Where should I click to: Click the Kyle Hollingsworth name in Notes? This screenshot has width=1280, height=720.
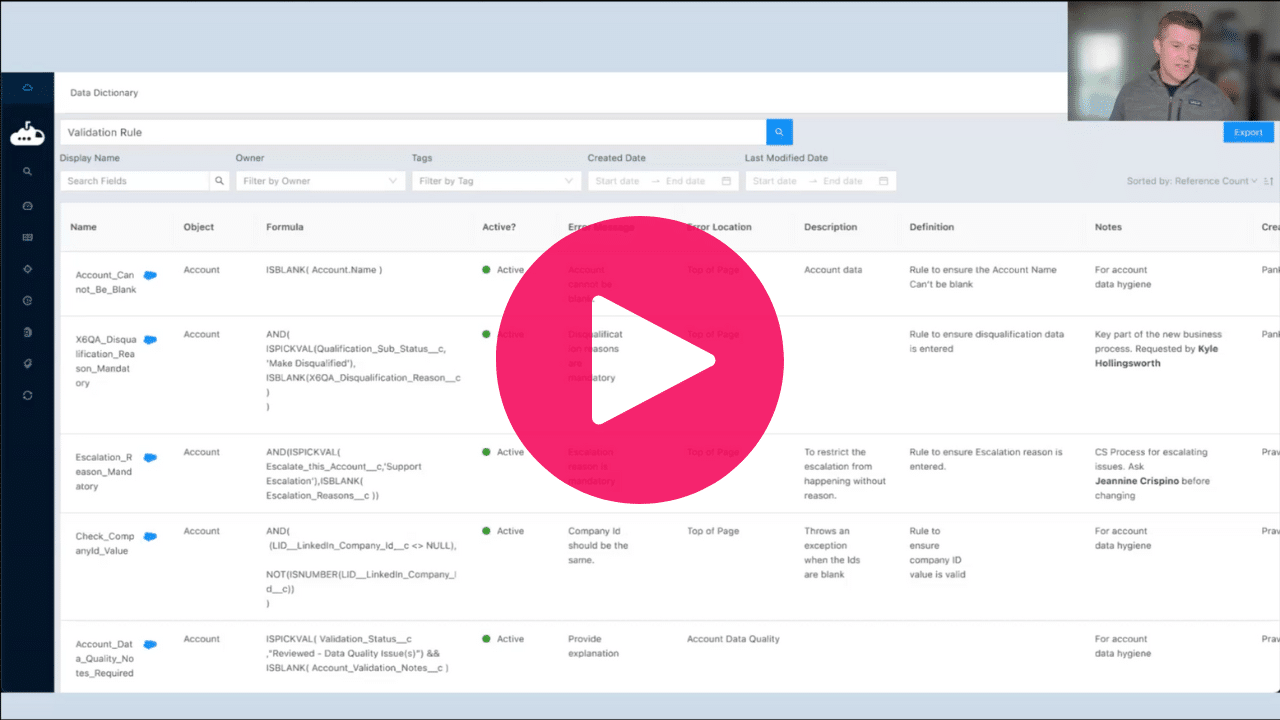1157,356
